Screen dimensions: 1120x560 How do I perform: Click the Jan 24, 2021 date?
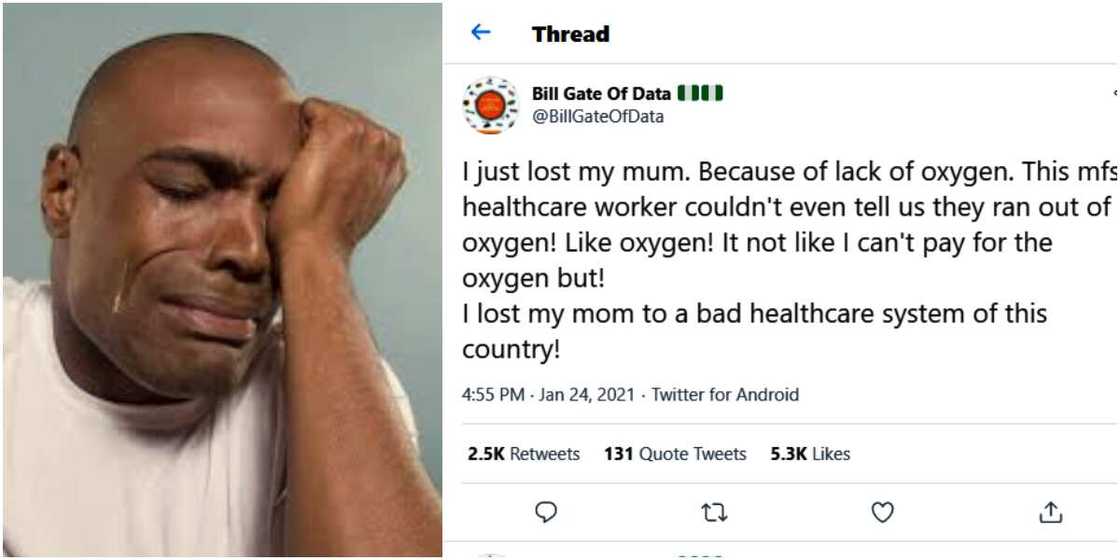(586, 395)
